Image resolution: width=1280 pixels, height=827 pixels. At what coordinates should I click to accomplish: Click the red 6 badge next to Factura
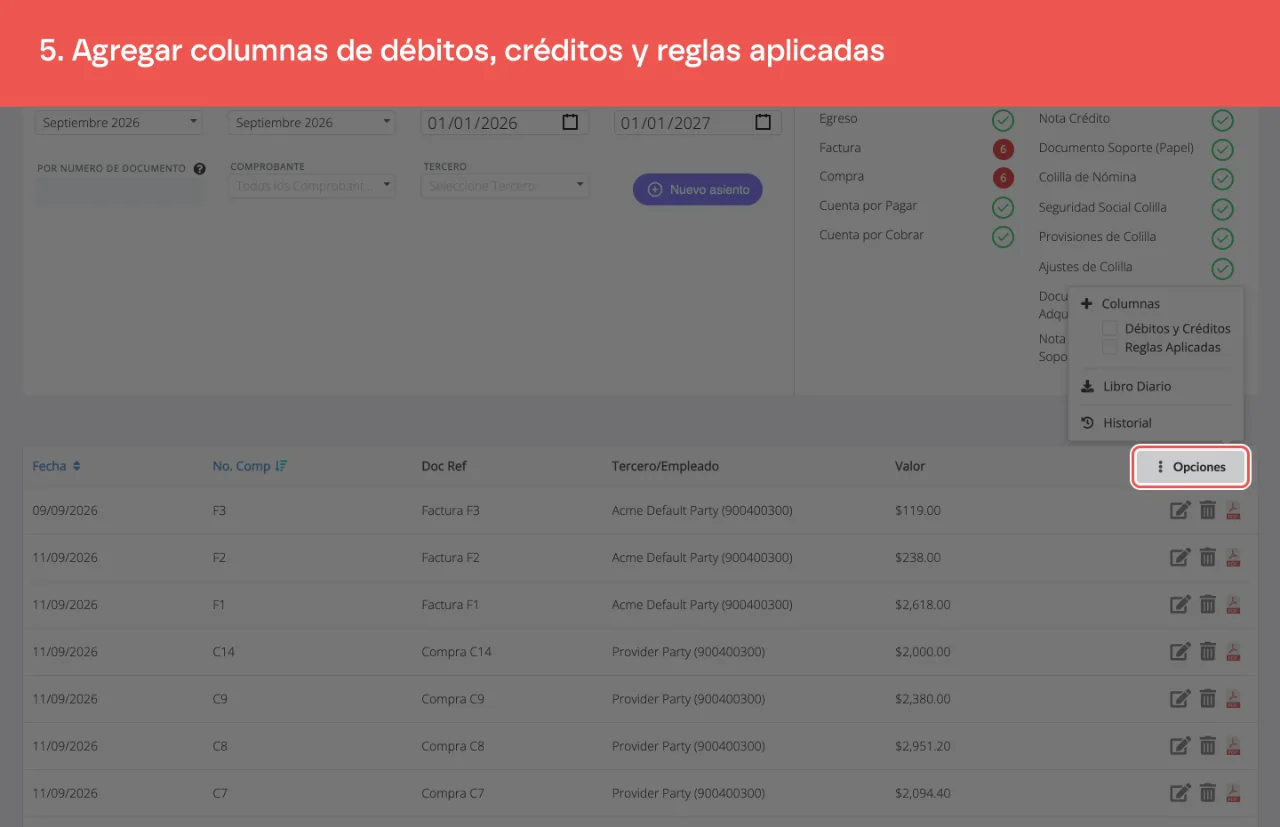point(1003,149)
